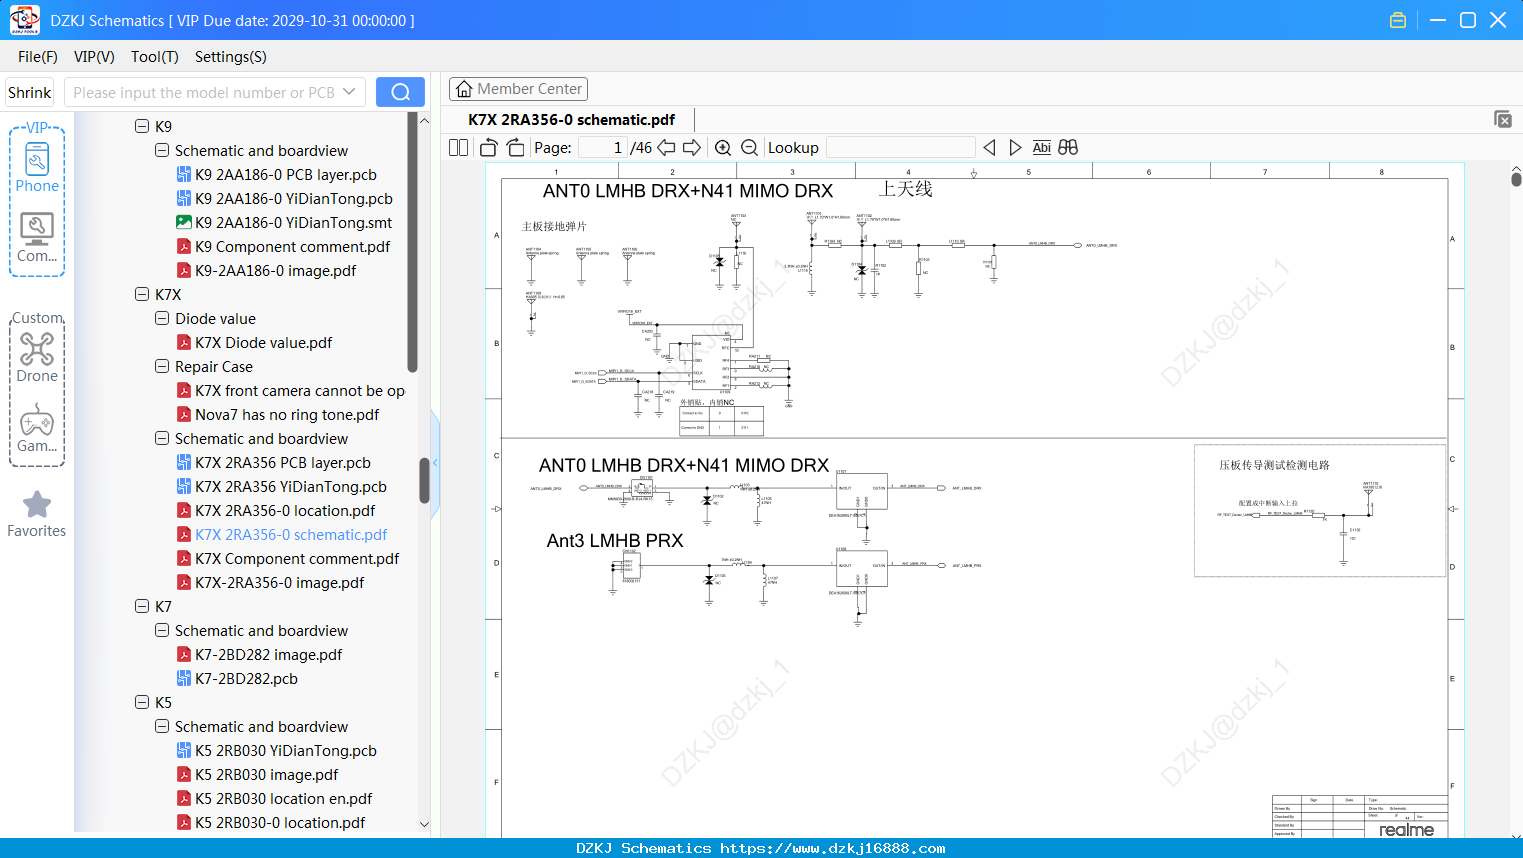Open K7X 2RA356-0 schematic.pdf in the tree

click(291, 534)
